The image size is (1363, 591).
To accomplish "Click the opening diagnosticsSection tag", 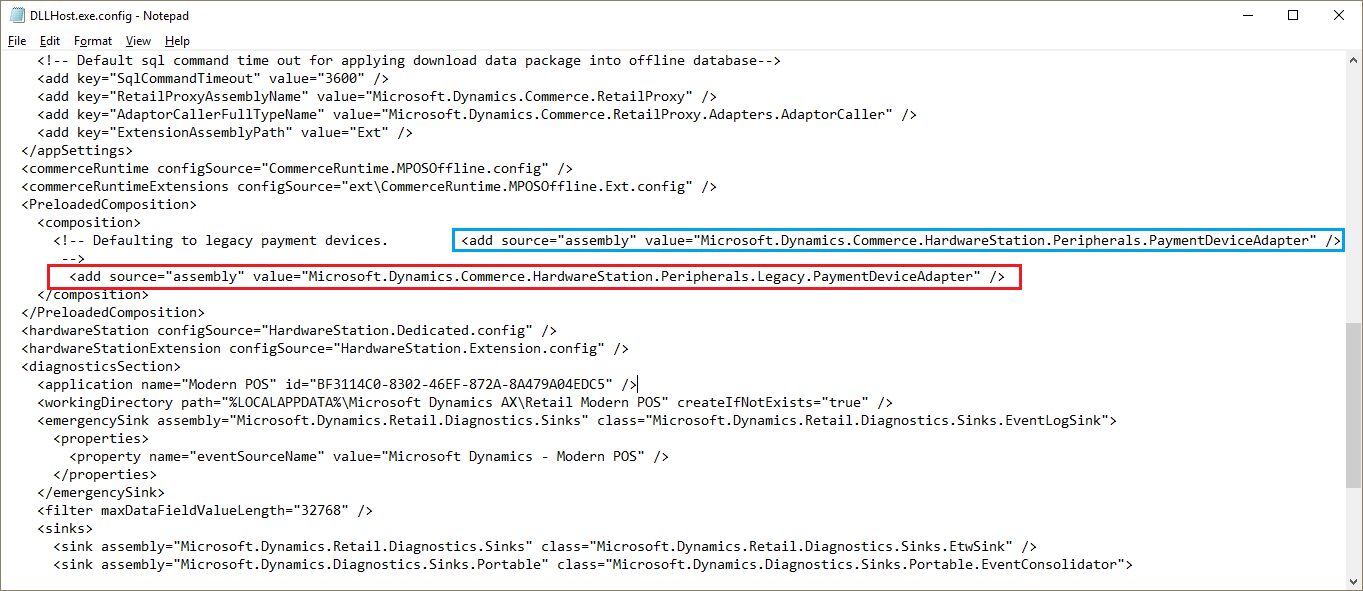I will 101,366.
